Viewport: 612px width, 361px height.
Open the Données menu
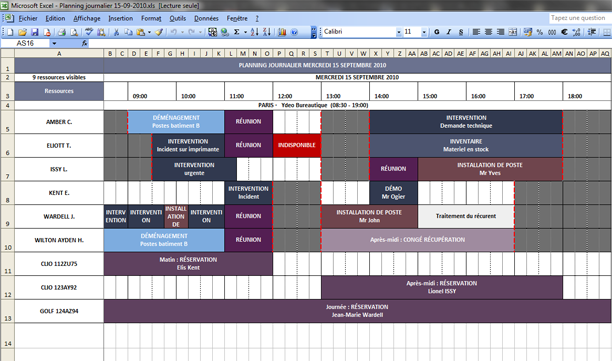206,18
